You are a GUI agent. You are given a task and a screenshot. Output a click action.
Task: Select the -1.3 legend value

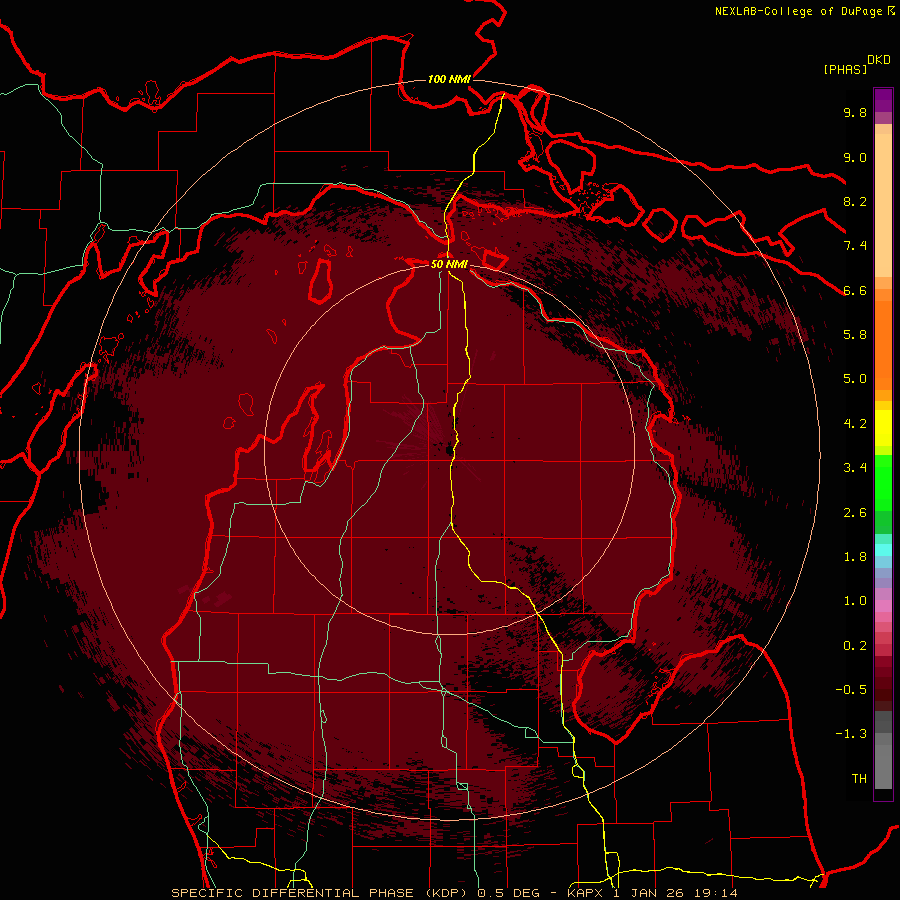coord(851,734)
